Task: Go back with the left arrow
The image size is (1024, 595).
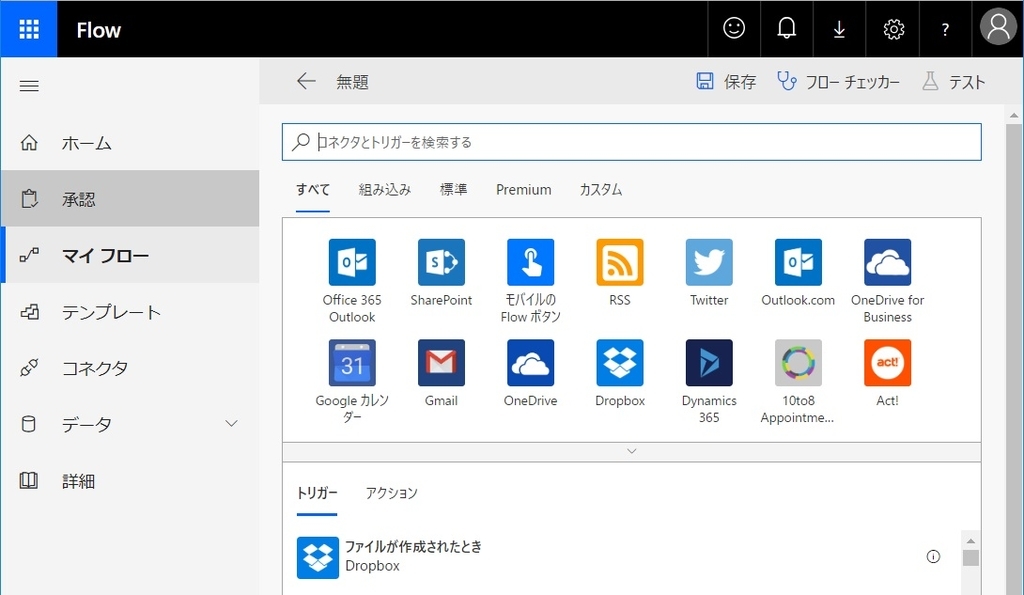Action: point(306,81)
